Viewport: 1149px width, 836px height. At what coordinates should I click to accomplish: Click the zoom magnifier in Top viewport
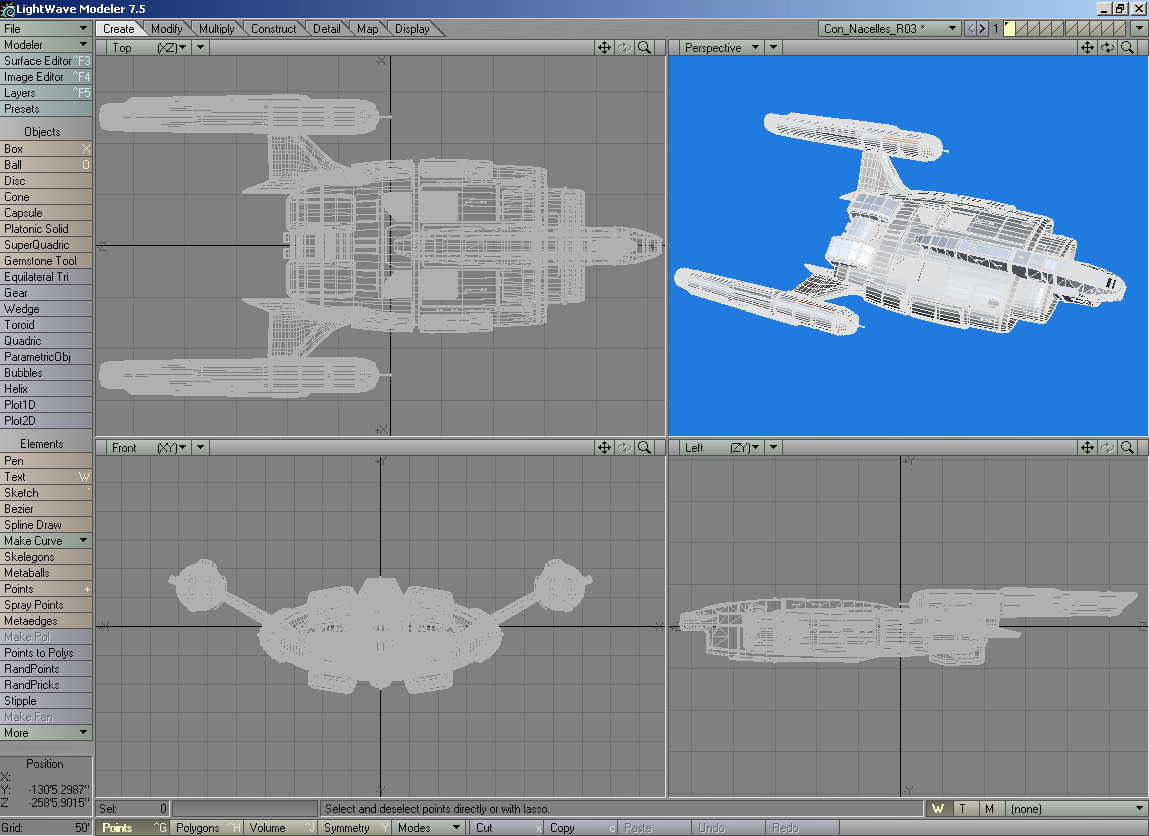tap(644, 48)
